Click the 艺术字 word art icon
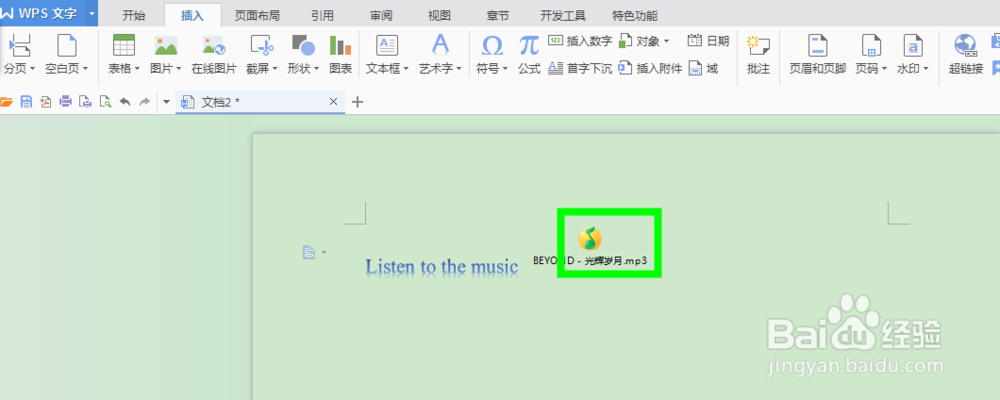This screenshot has height=400, width=1000. point(440,46)
